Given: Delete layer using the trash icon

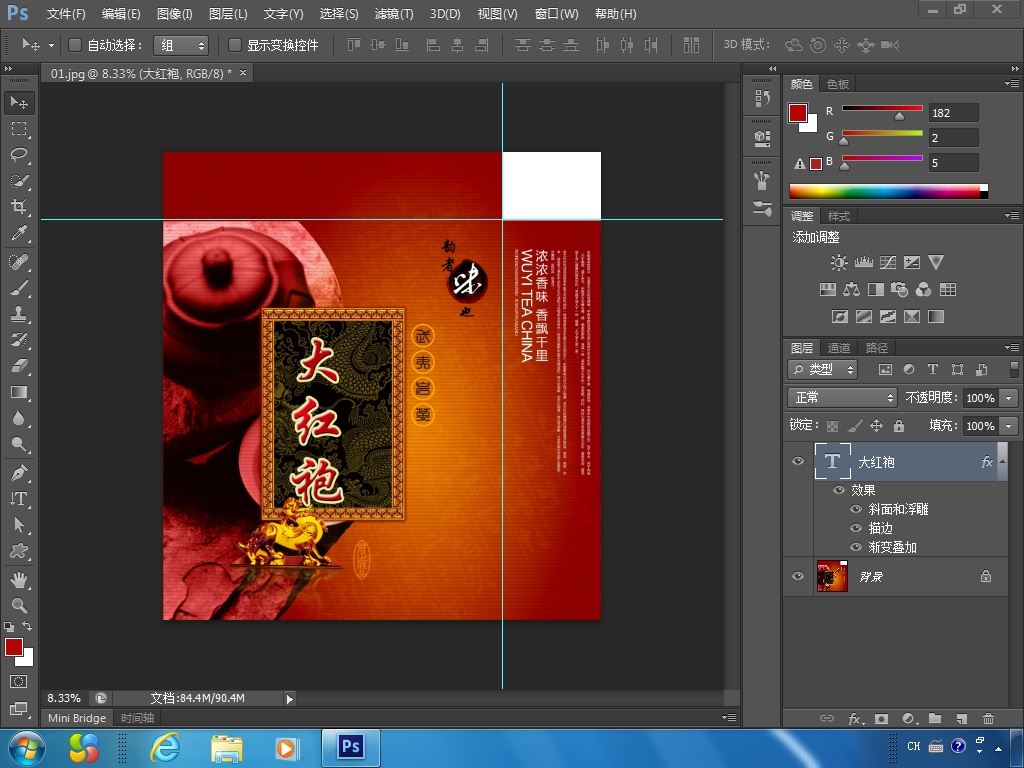Looking at the screenshot, I should [988, 718].
